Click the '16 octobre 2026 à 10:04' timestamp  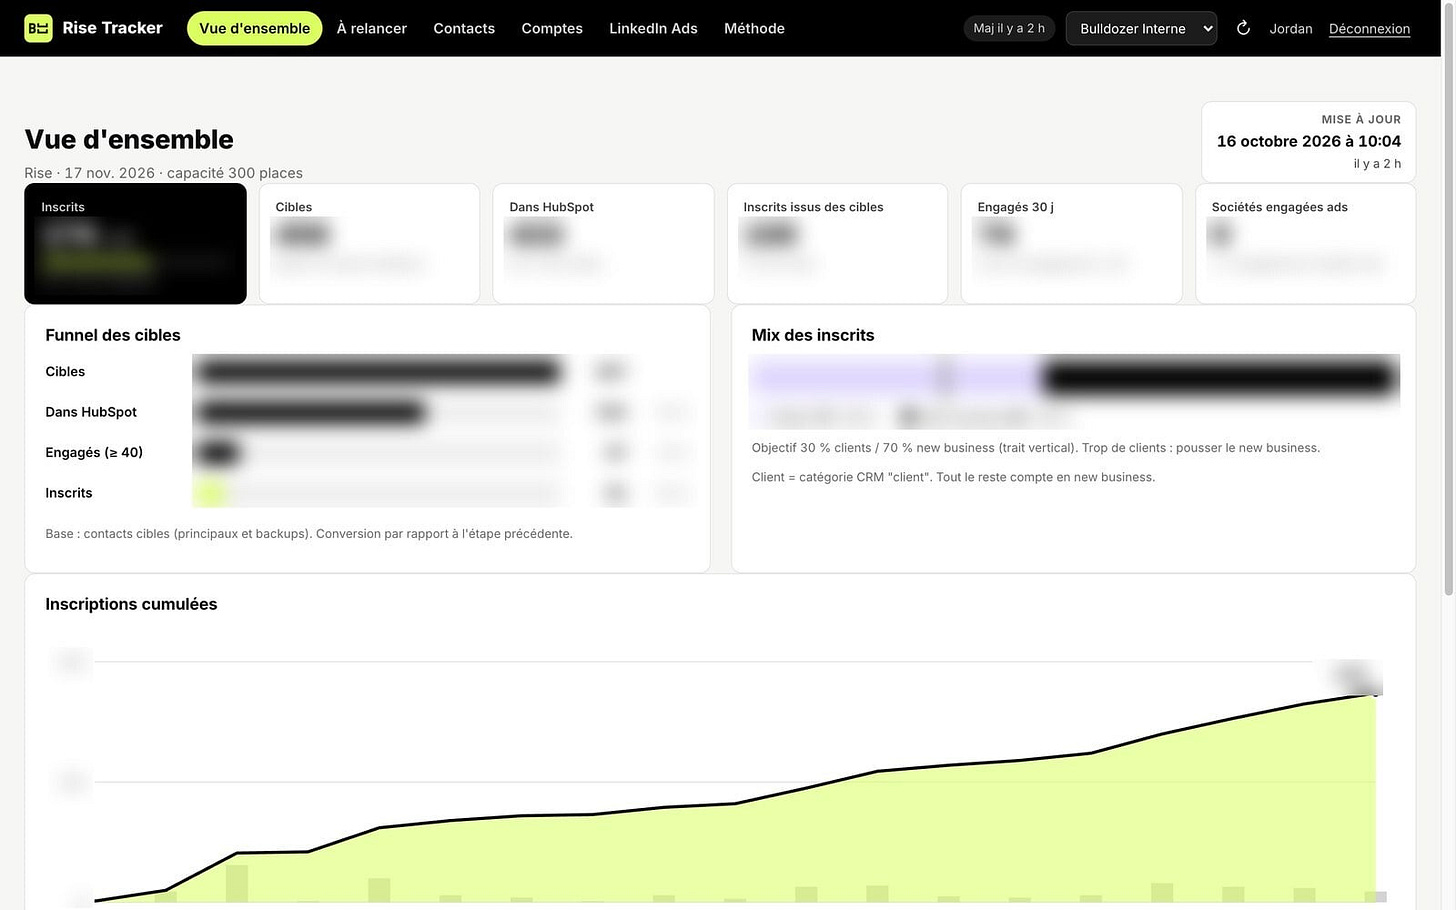(x=1308, y=141)
